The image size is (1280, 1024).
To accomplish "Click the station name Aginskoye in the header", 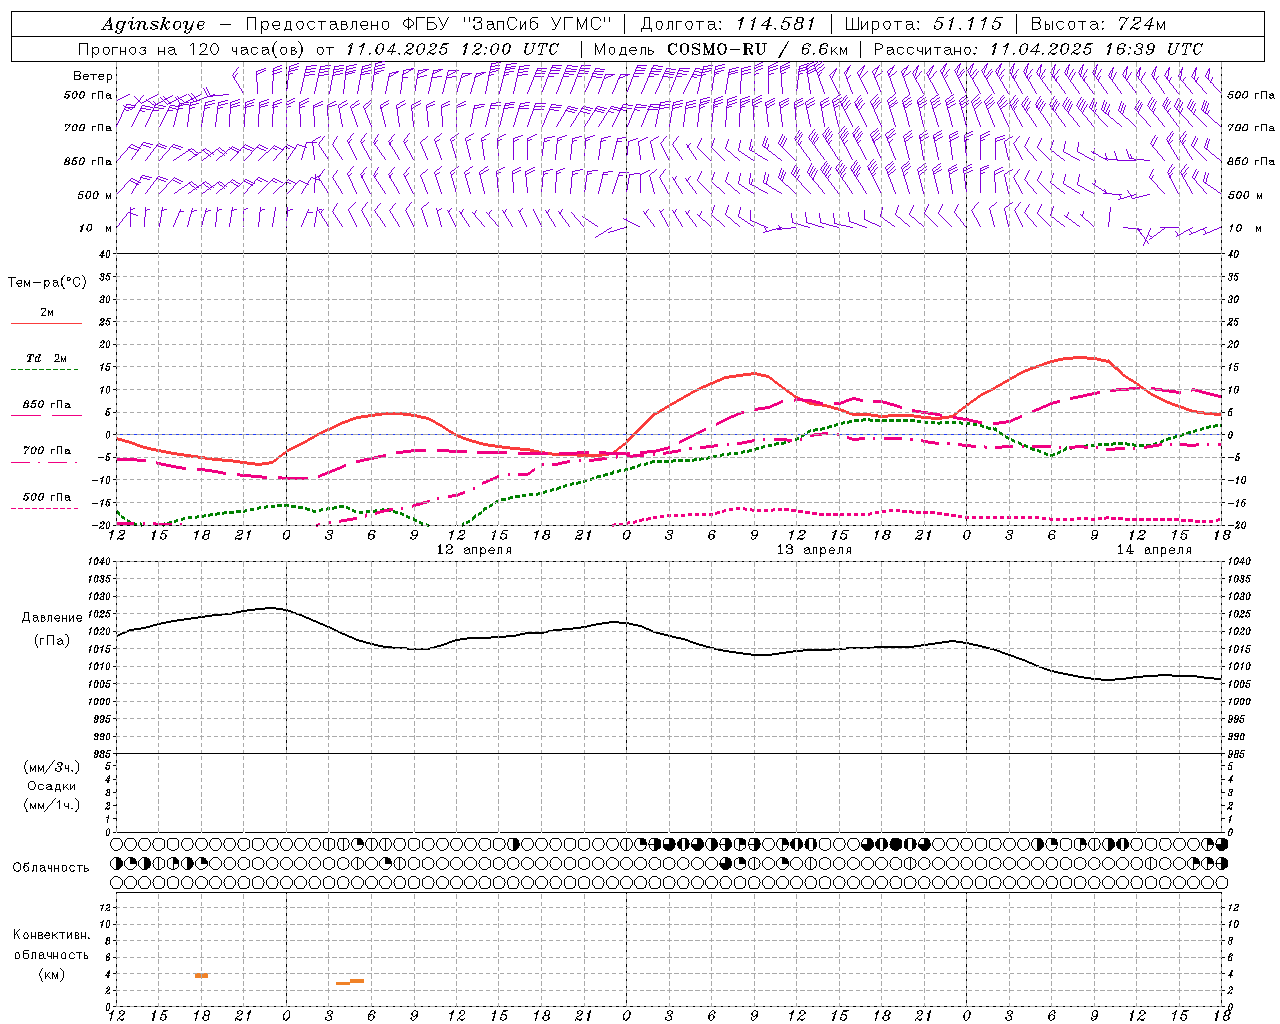I will coord(154,24).
